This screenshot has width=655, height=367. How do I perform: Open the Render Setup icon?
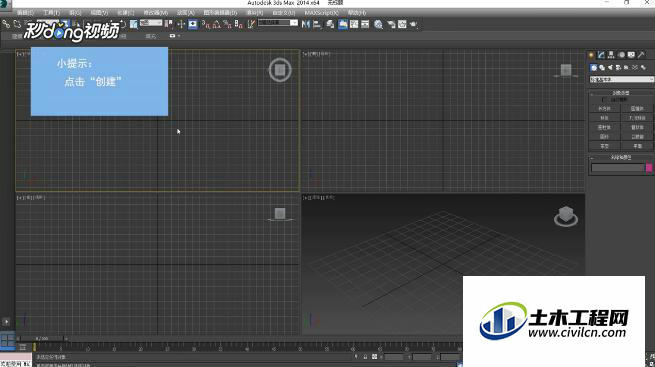click(x=391, y=24)
